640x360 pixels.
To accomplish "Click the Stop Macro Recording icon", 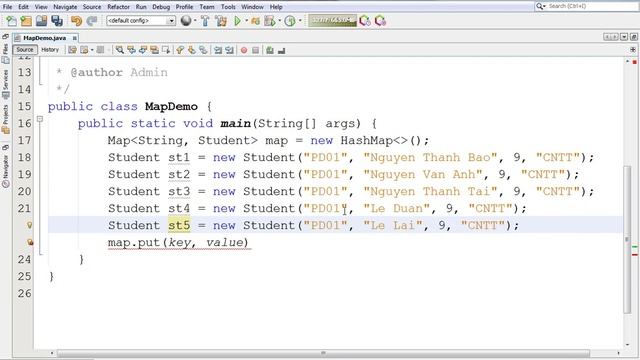I will (x=256, y=50).
